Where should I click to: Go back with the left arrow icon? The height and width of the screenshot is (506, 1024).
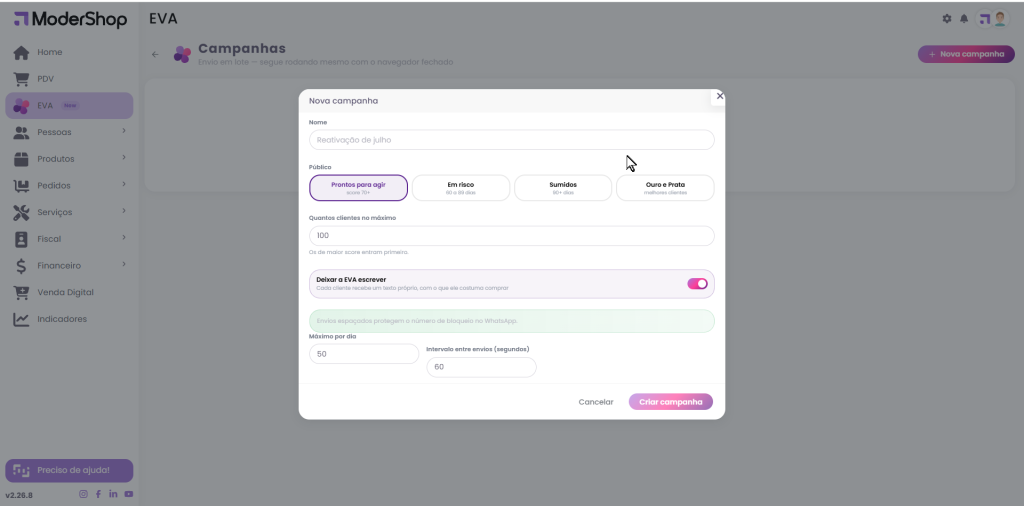click(155, 54)
